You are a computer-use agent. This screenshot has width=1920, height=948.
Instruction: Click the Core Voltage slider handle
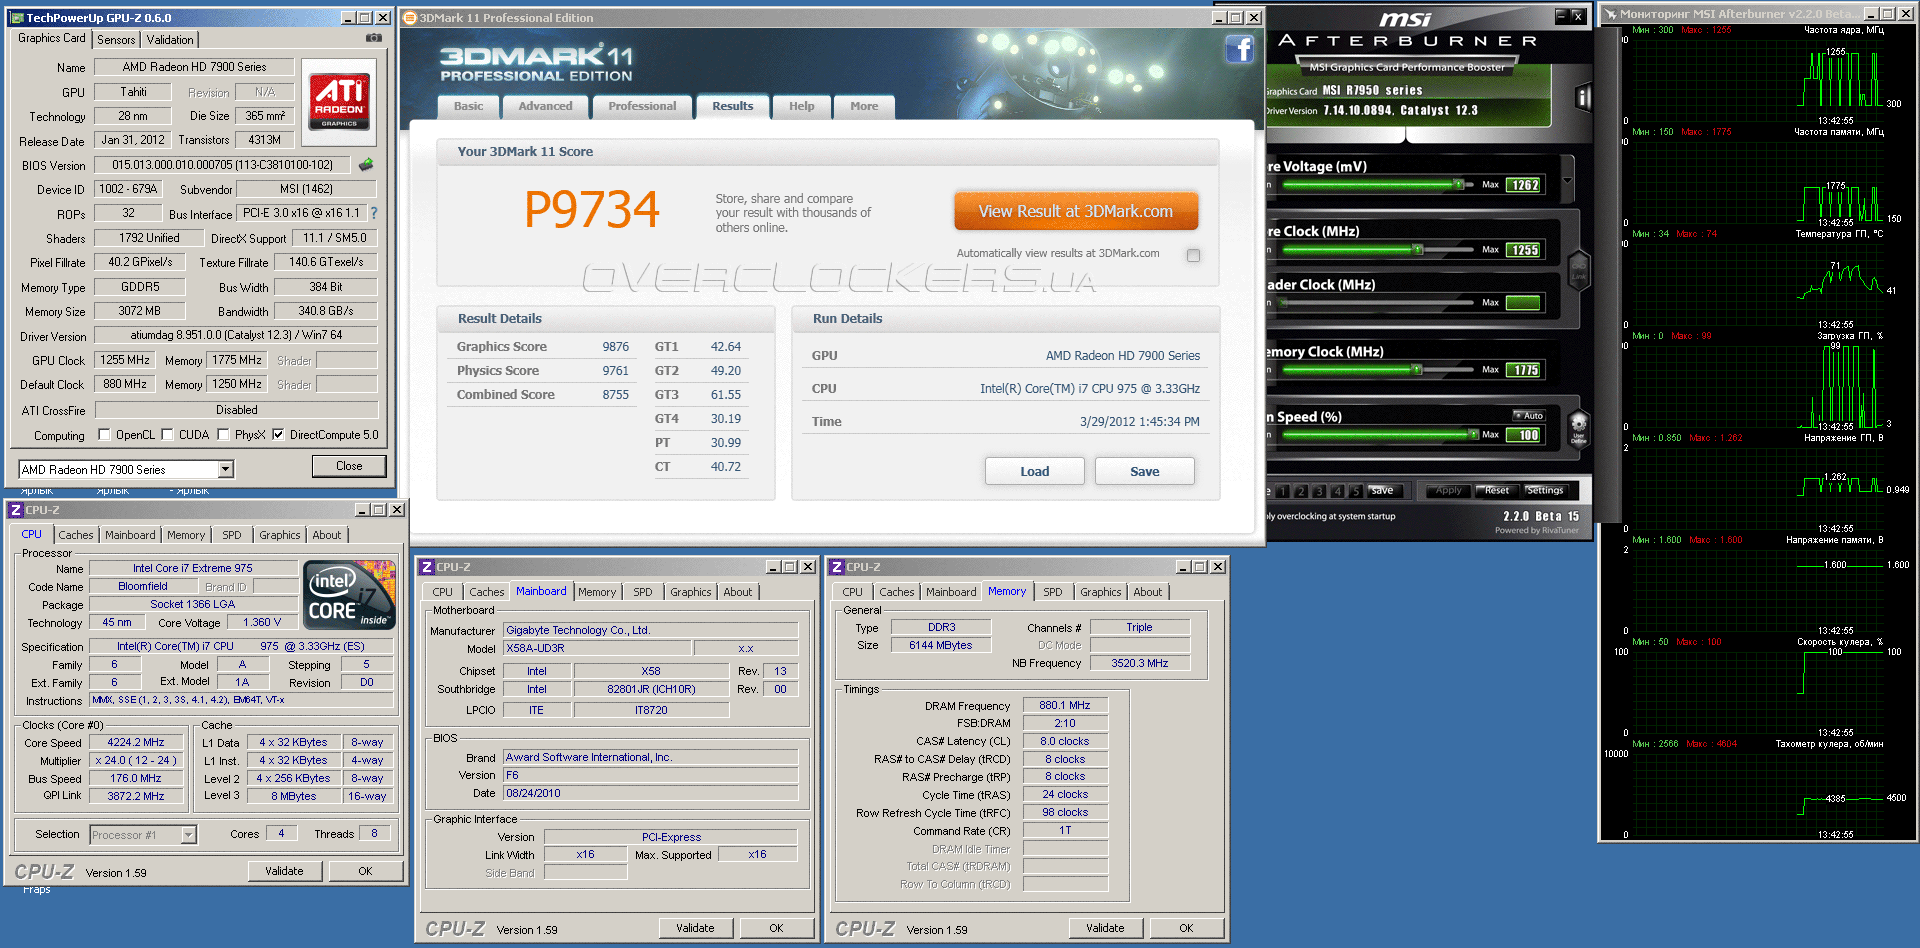click(1459, 185)
